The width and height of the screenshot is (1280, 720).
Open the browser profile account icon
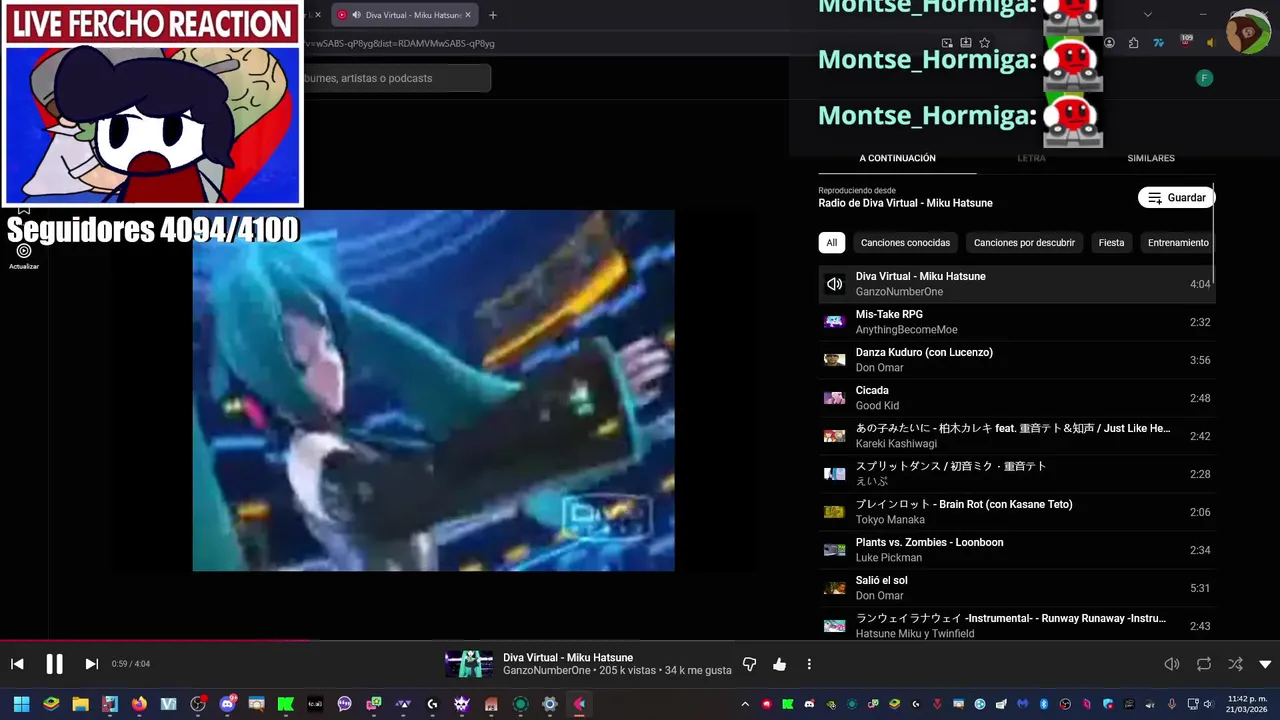[x=1109, y=43]
